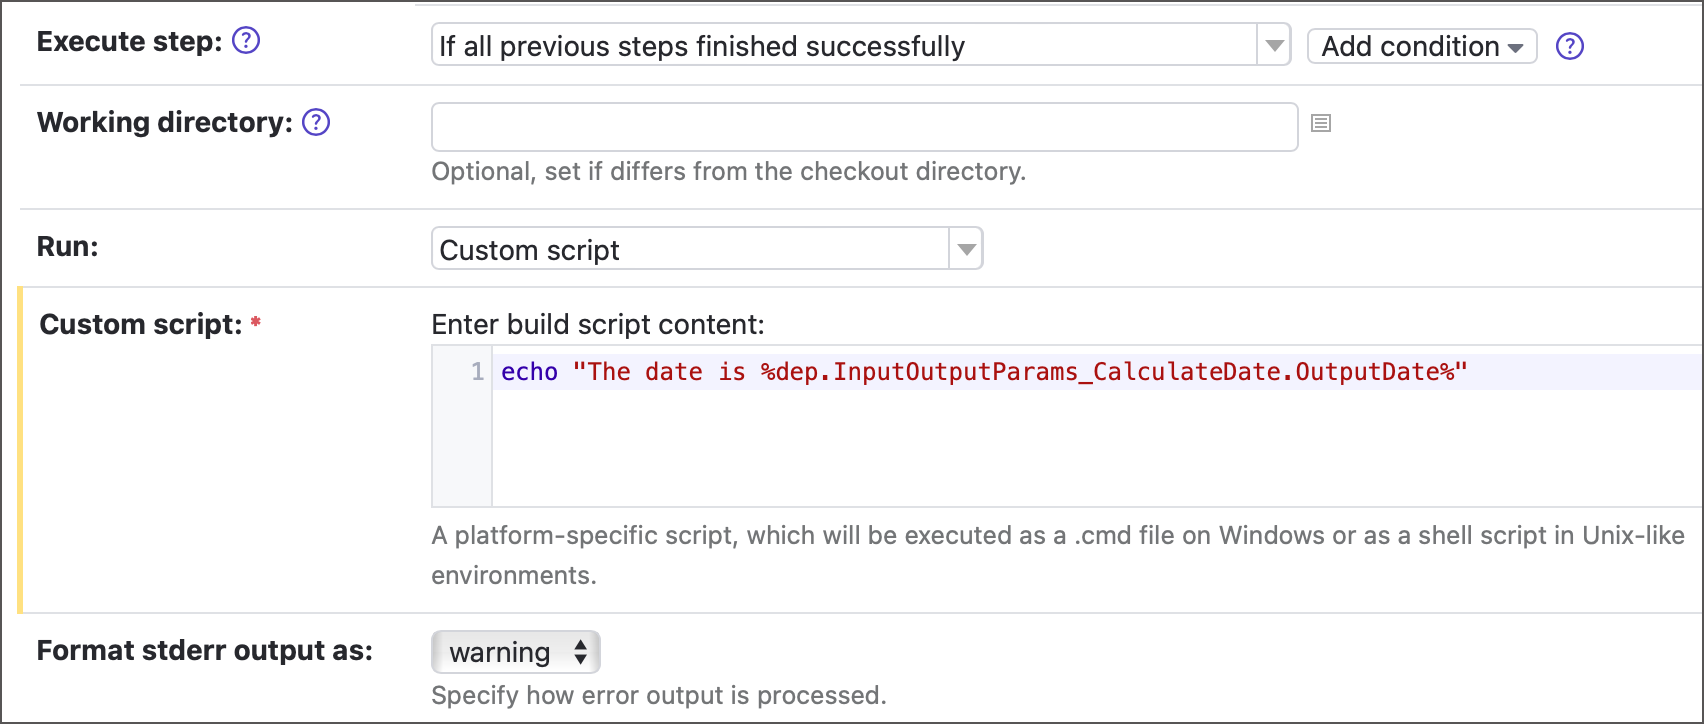The width and height of the screenshot is (1704, 724).
Task: Click the 'Format stderr output as:' label
Action: 204,651
